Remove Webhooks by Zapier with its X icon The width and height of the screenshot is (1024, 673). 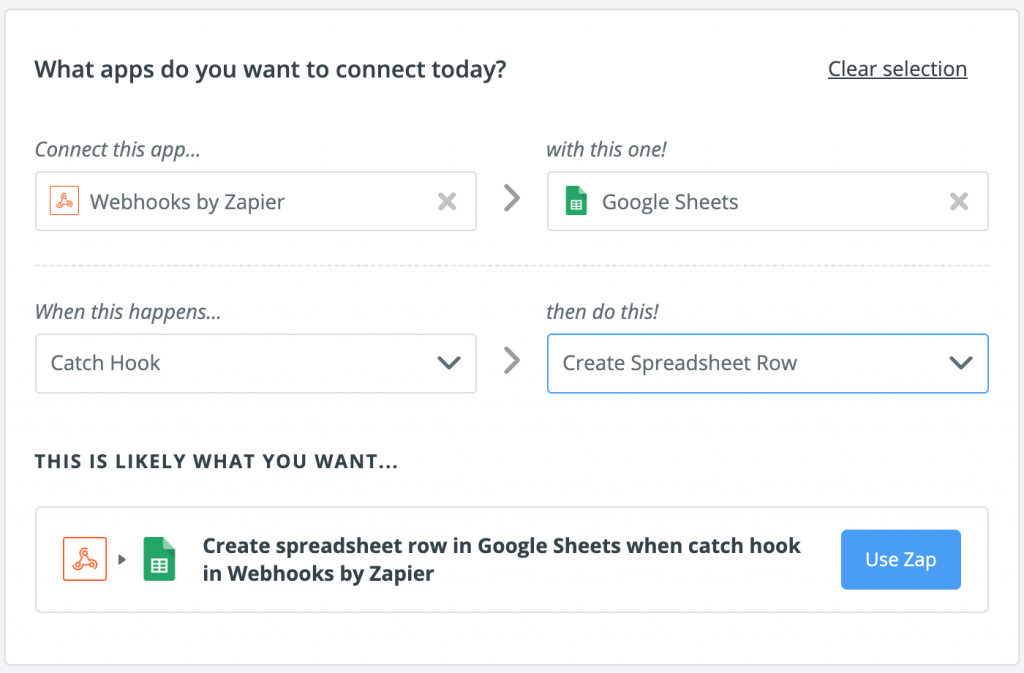[447, 202]
